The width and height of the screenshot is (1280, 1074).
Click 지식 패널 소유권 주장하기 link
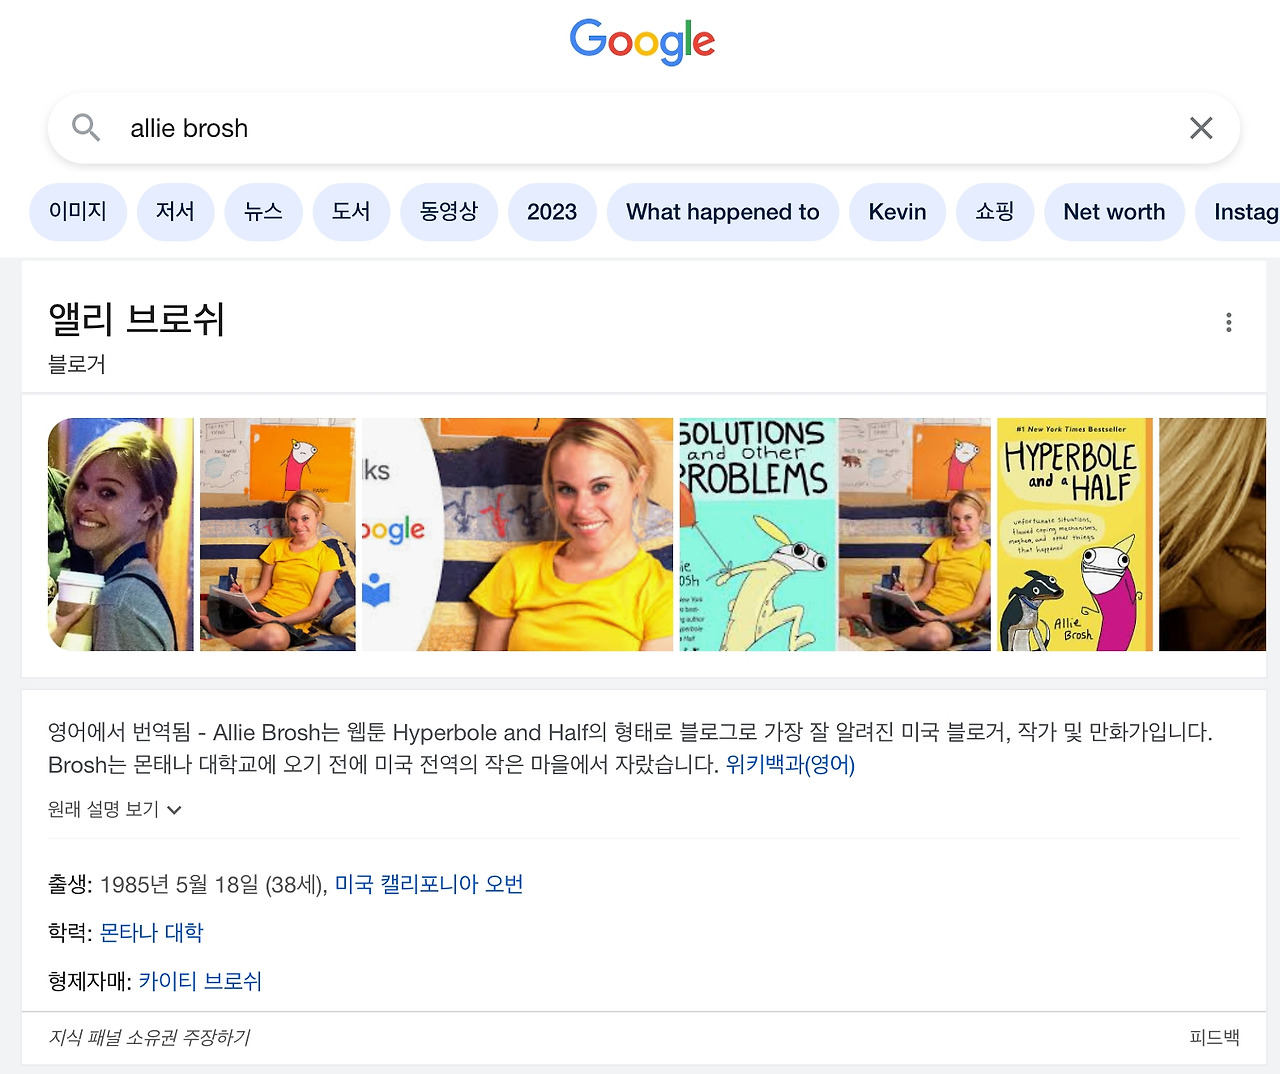pyautogui.click(x=149, y=1037)
